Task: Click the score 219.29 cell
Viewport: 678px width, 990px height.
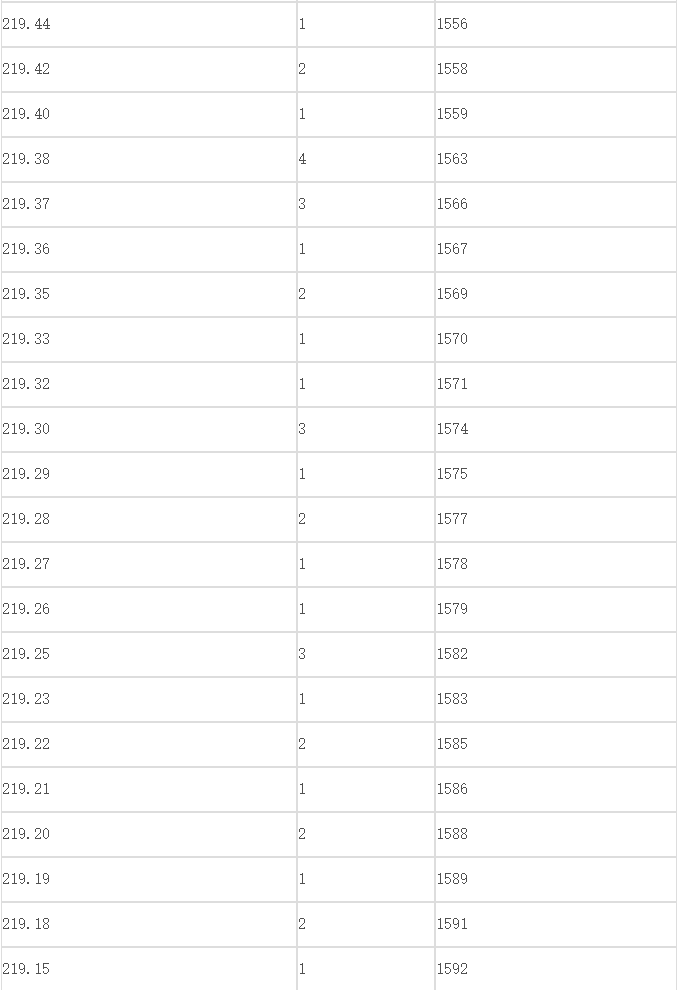Action: click(148, 474)
